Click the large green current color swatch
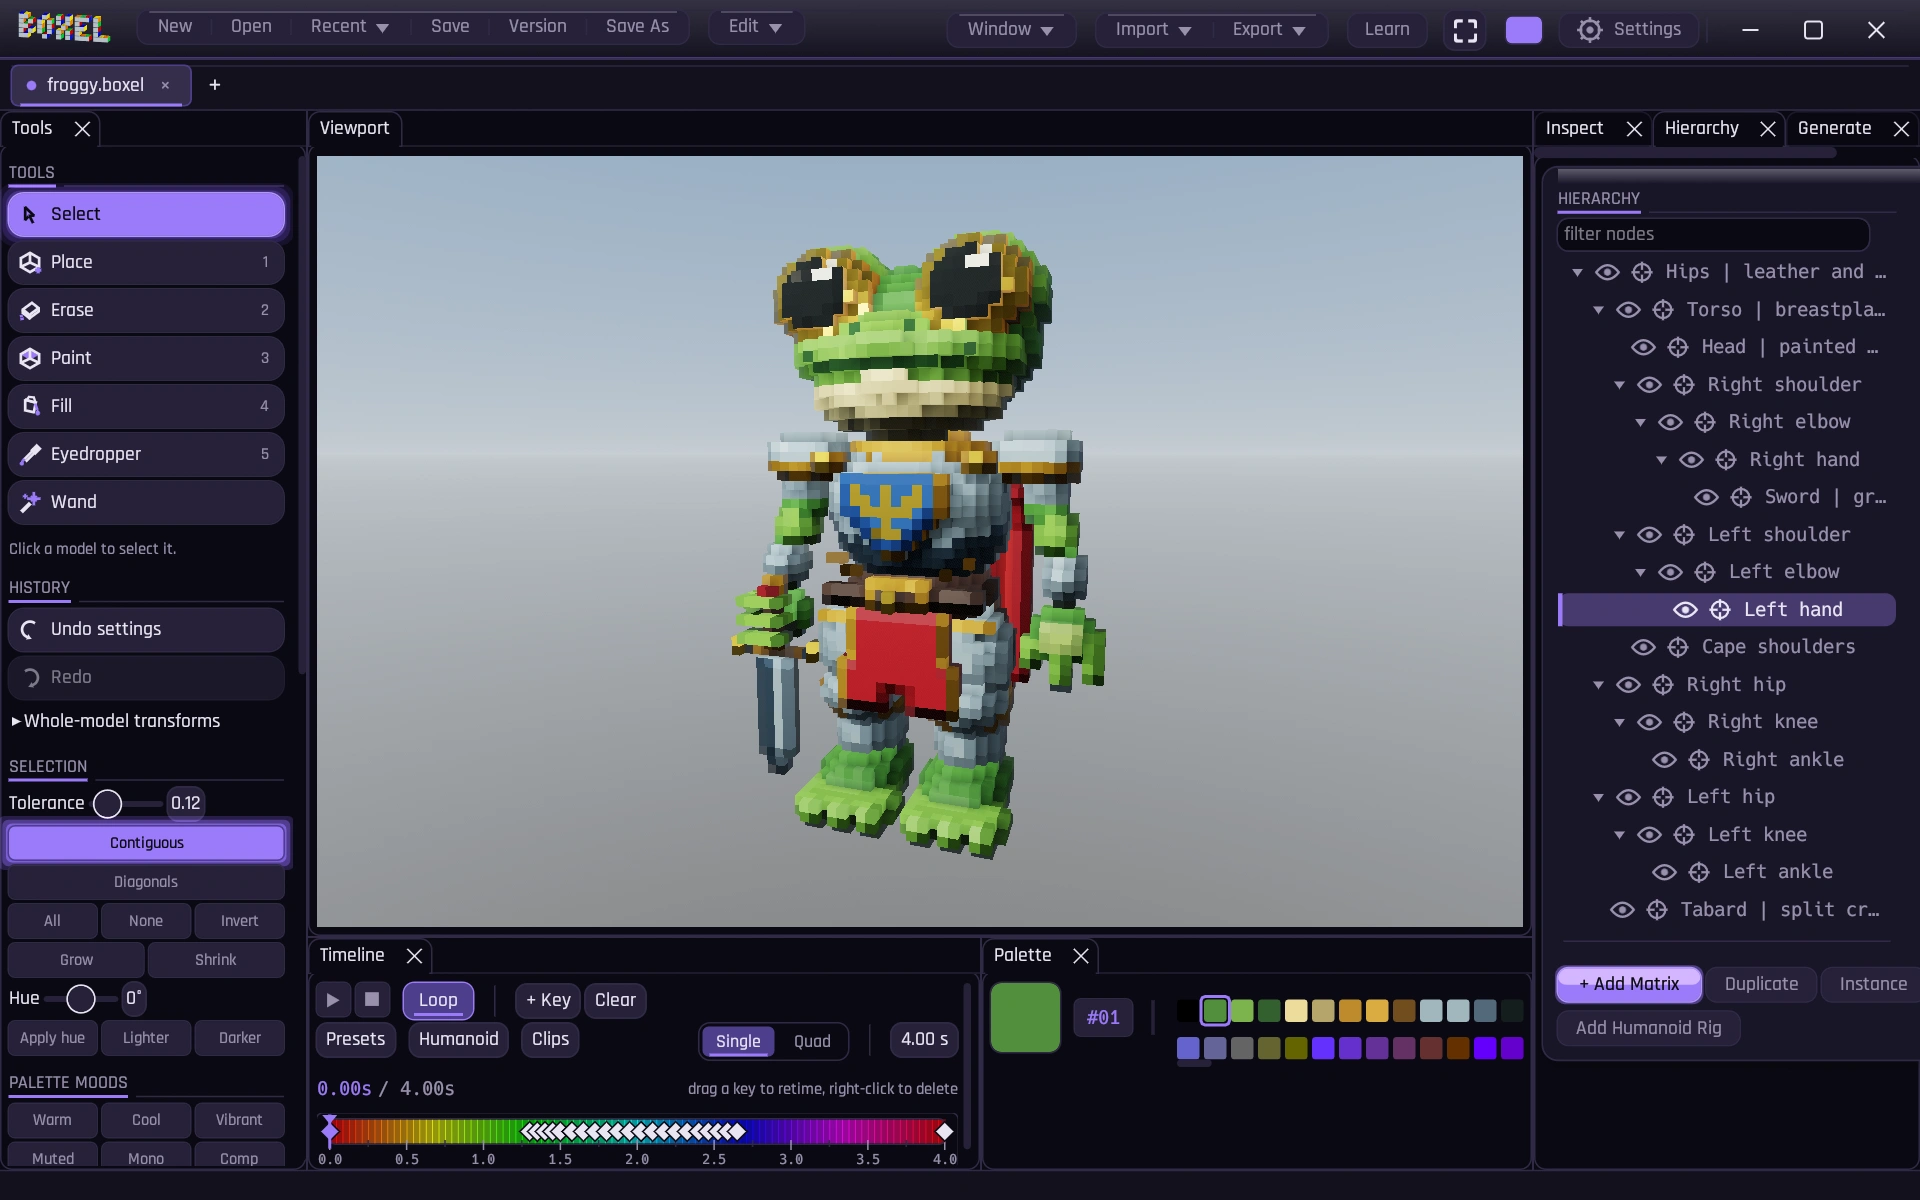Image resolution: width=1920 pixels, height=1200 pixels. coord(1025,1018)
